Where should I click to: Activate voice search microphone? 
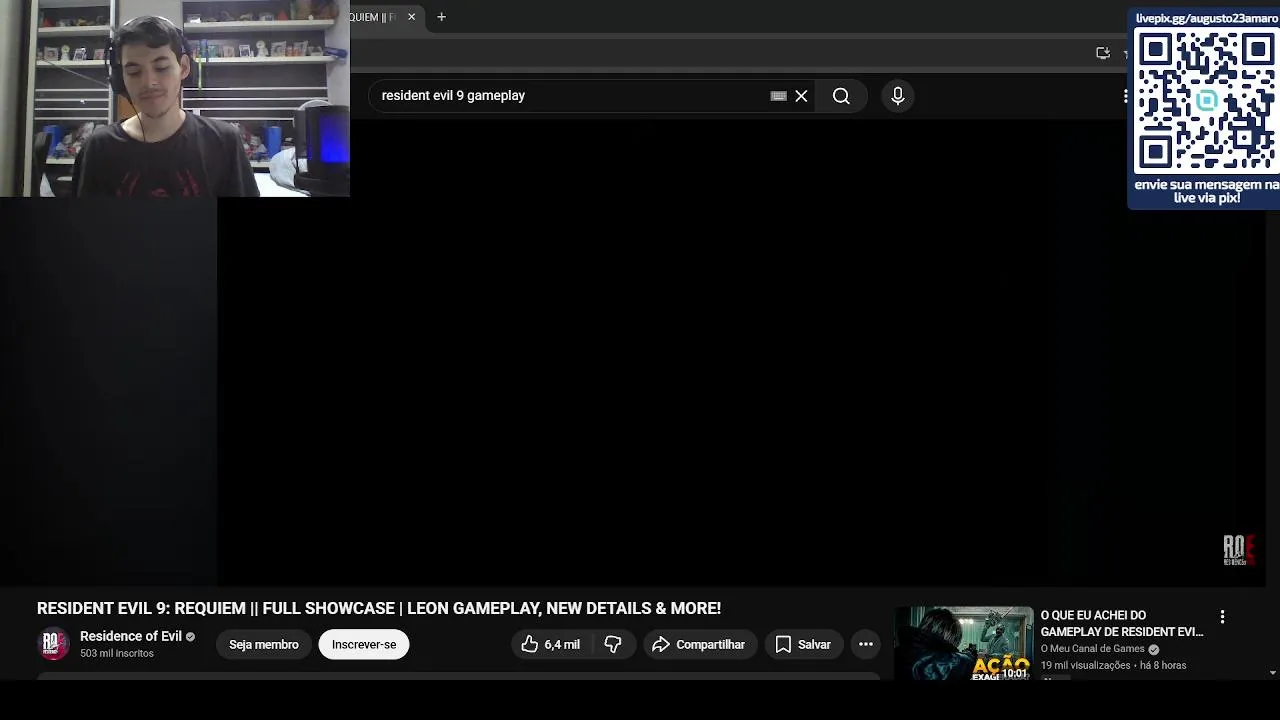(x=898, y=96)
